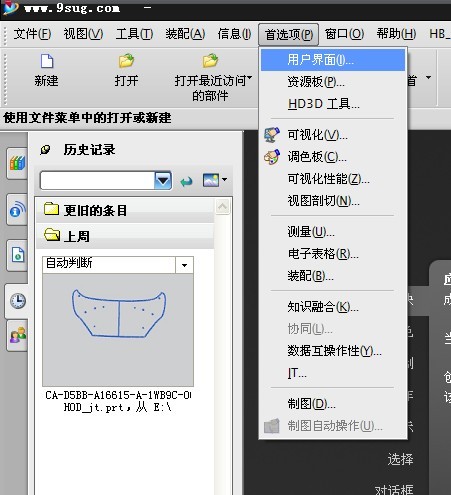Viewport: 451px width, 495px height.
Task: Click file name CA-D5BB-A16615-A-1WB9C-0 text
Action: point(118,395)
